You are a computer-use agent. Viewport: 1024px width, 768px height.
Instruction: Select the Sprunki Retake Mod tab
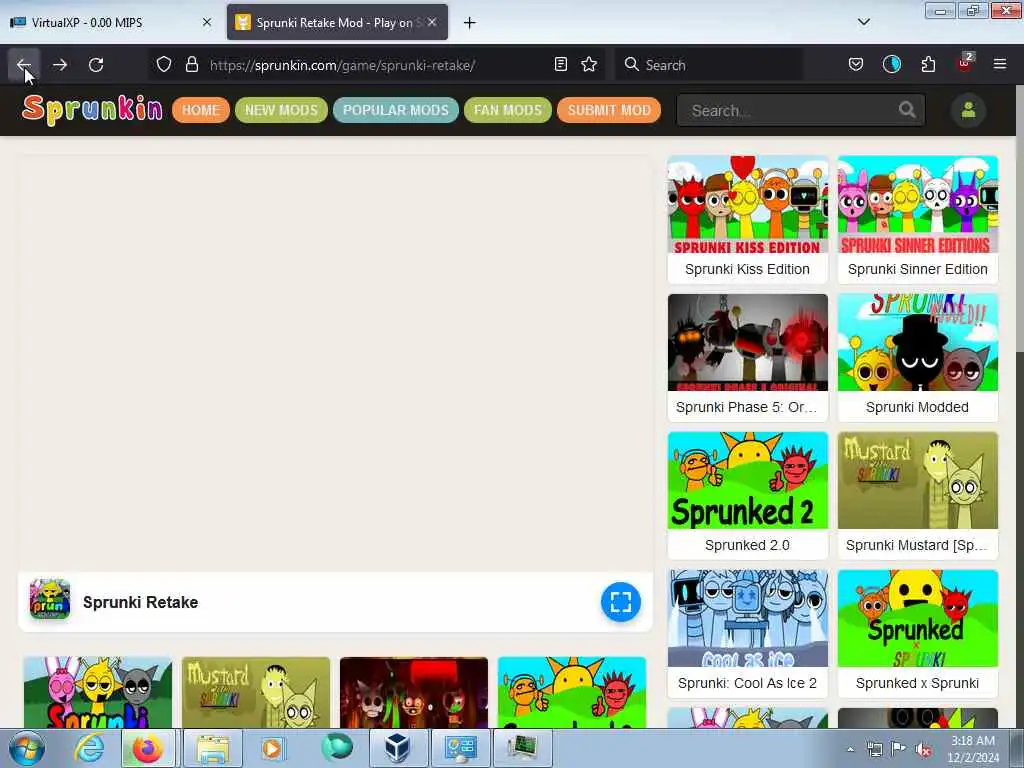point(337,23)
